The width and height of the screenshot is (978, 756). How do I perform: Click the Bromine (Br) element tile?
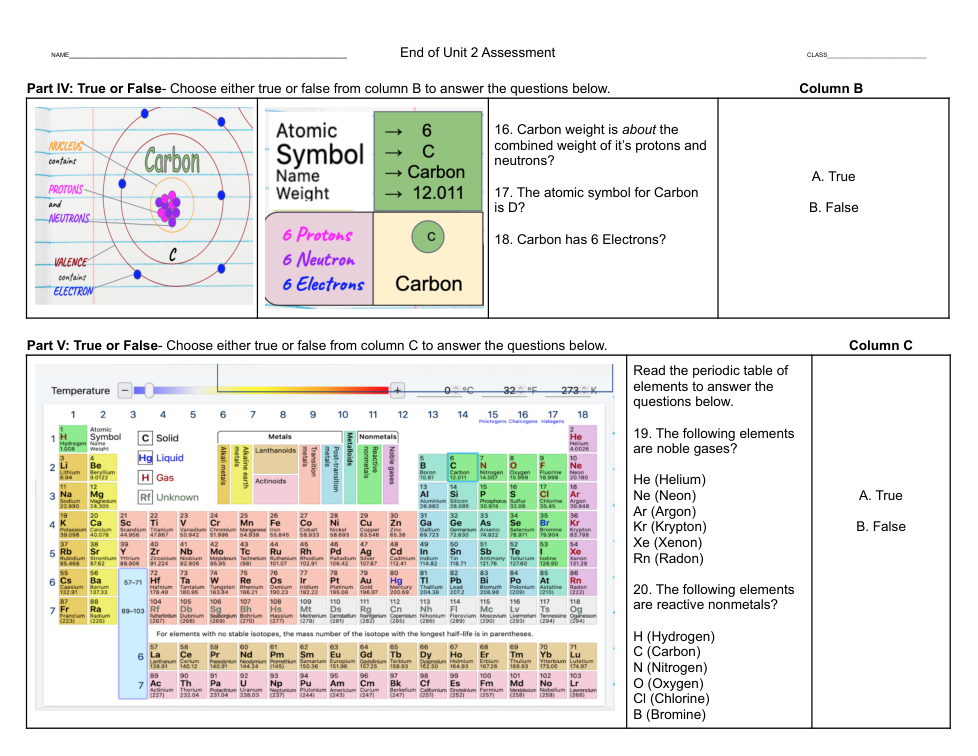coord(546,525)
